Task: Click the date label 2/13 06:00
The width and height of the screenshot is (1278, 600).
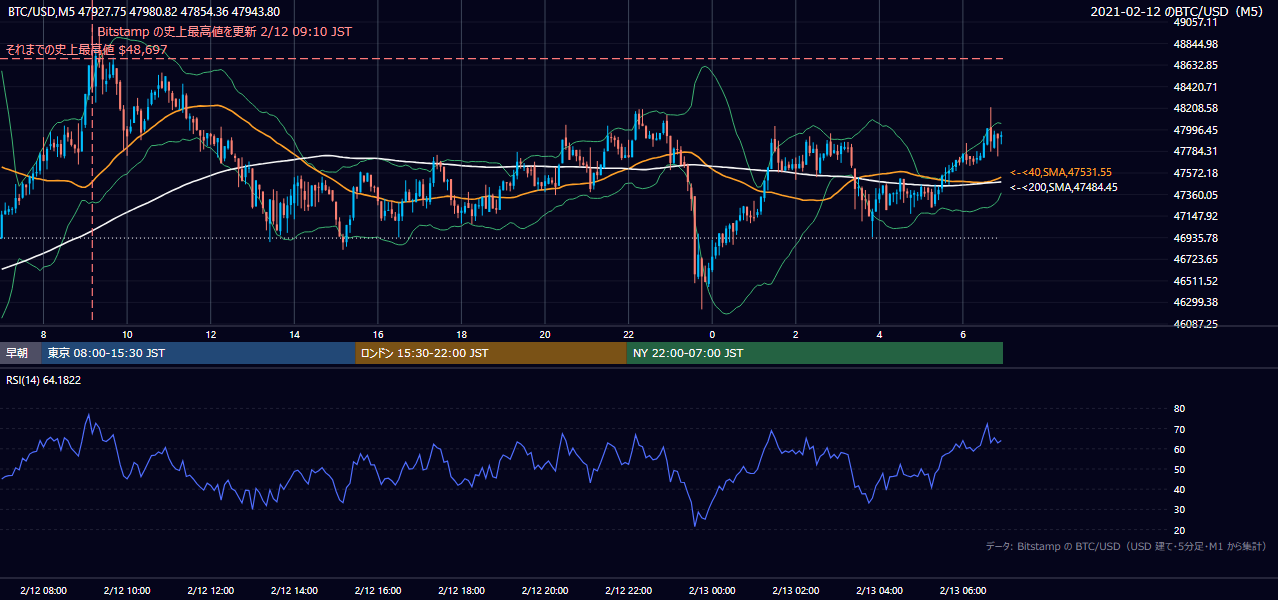Action: click(x=963, y=590)
